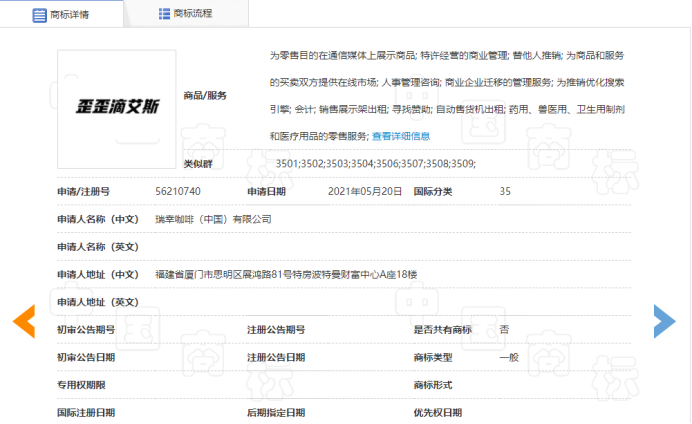Click the 注册公告日期 label
This screenshot has height=424, width=692.
276,357
